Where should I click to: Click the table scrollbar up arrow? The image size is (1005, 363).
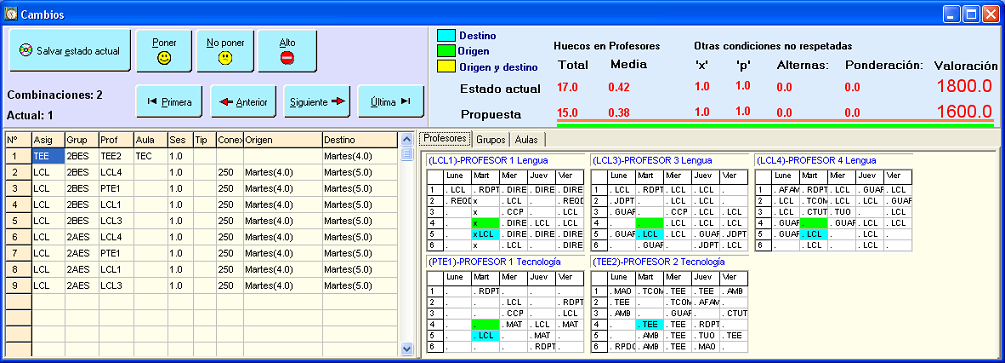click(x=407, y=140)
